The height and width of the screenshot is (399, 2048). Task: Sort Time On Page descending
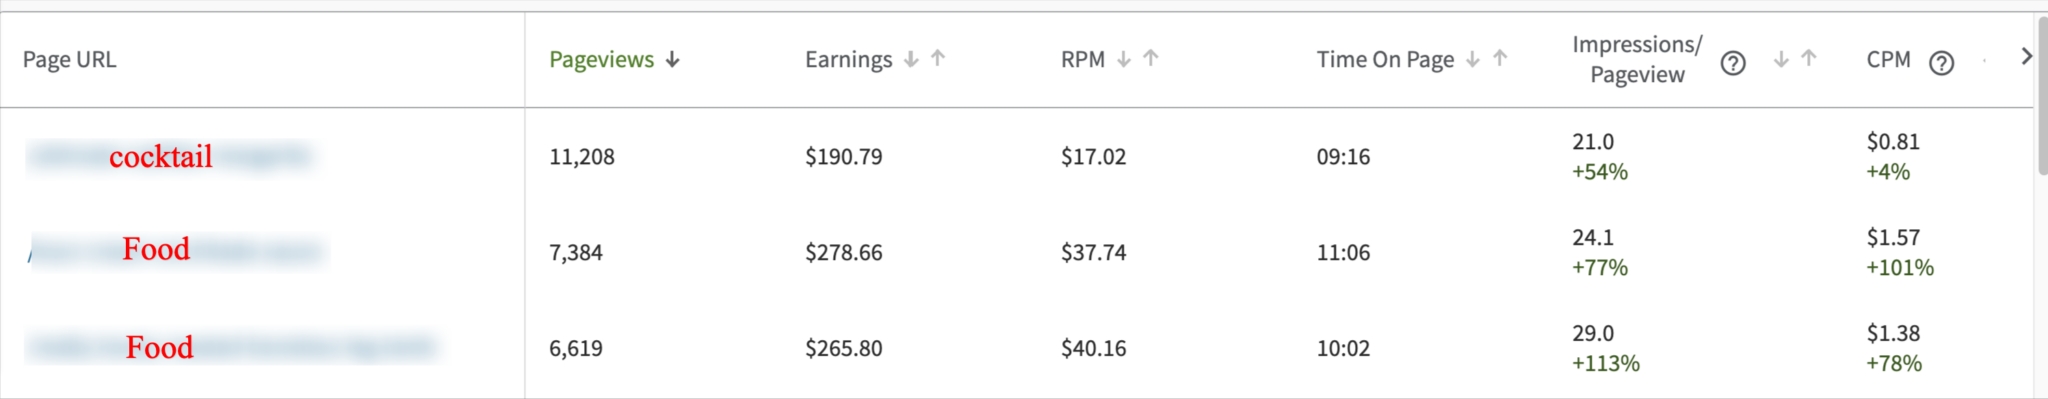click(x=1473, y=59)
